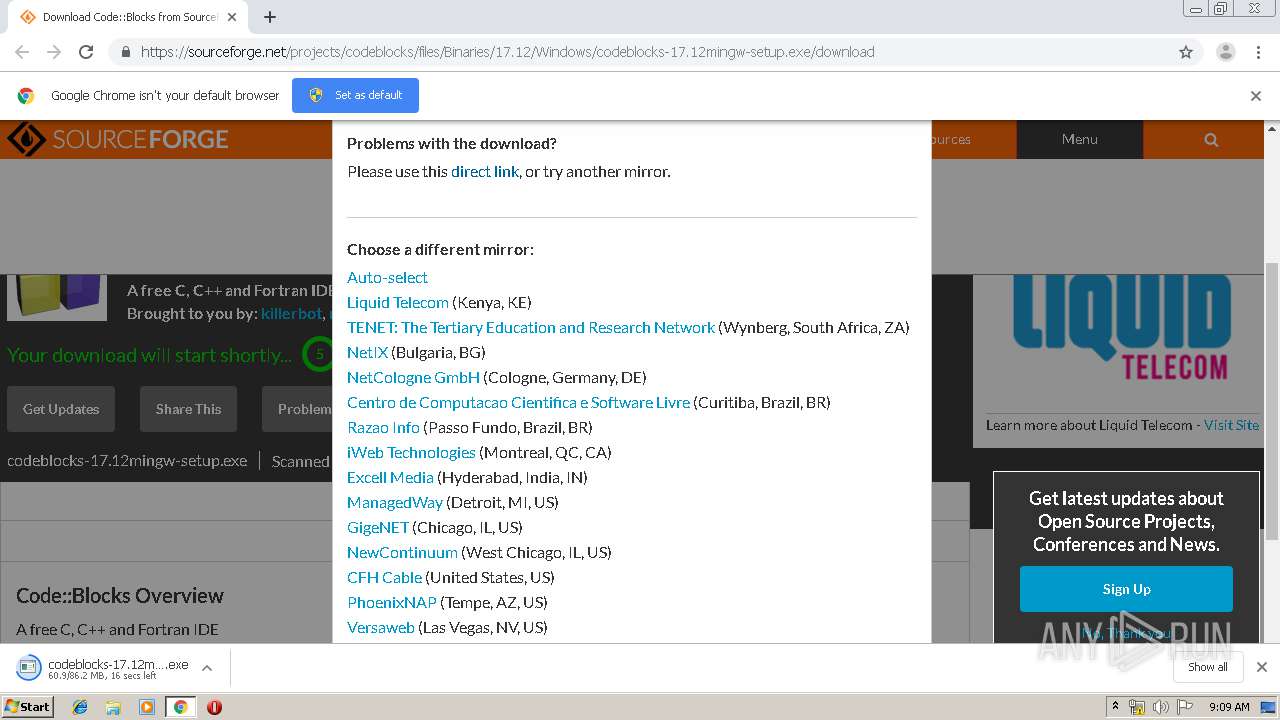The image size is (1280, 720).
Task: Select Liquid Telecom mirror
Action: tap(398, 302)
